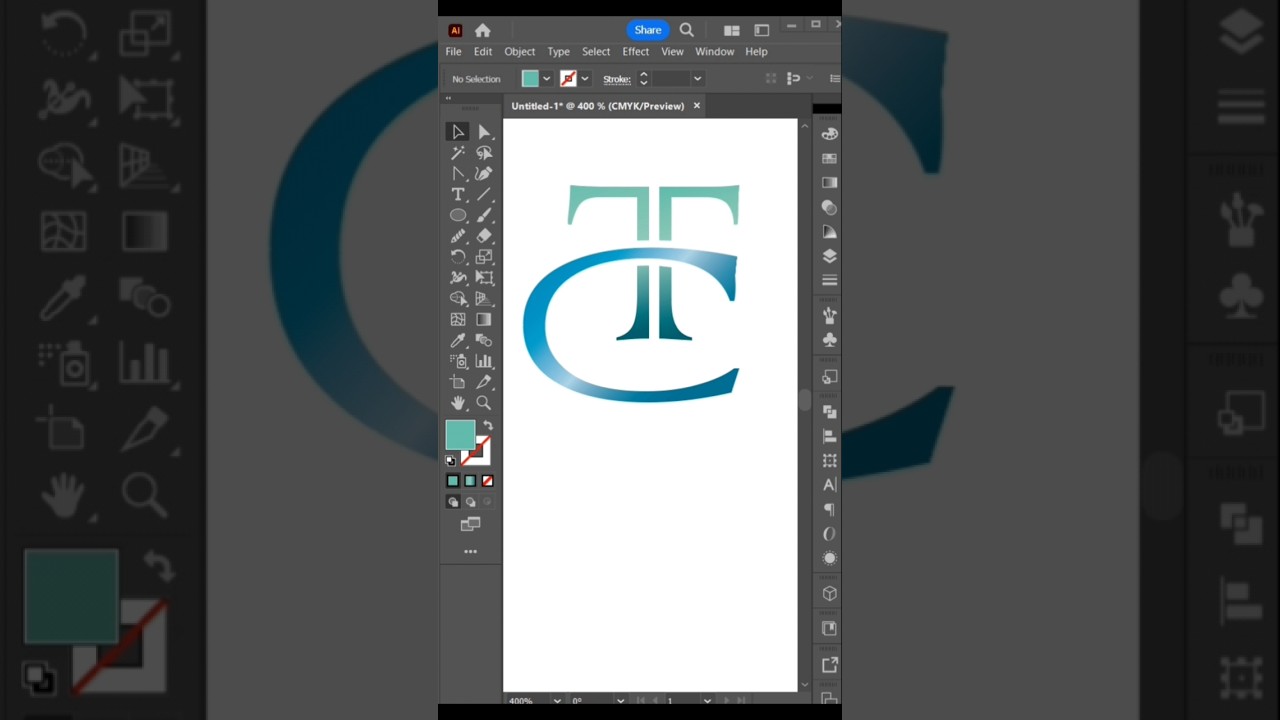Screen dimensions: 1280x720
Task: Choose the Eraser tool
Action: pyautogui.click(x=484, y=236)
